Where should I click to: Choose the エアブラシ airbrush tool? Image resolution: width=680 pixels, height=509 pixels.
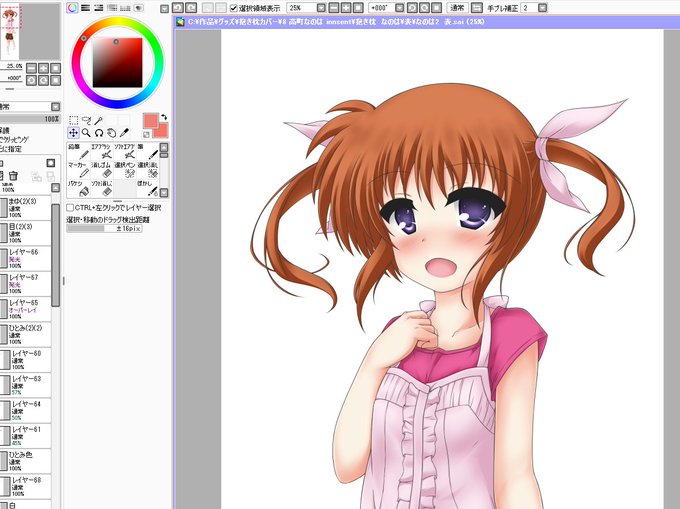pos(101,152)
